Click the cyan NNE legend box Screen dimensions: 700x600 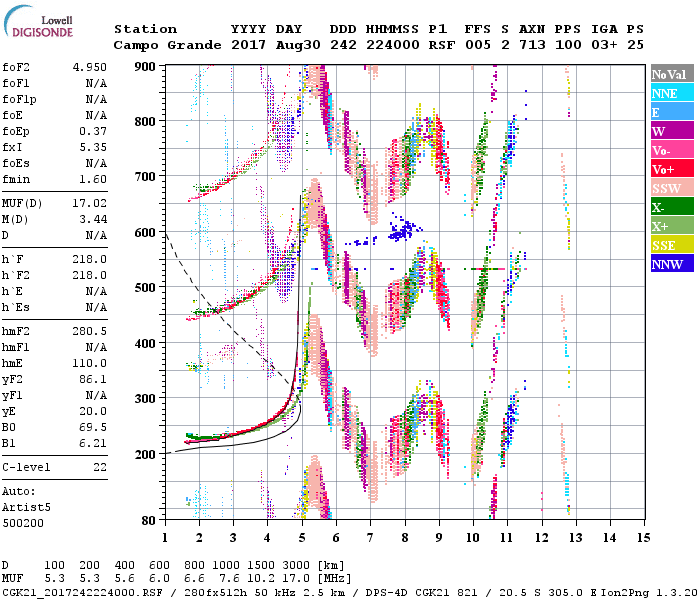670,94
